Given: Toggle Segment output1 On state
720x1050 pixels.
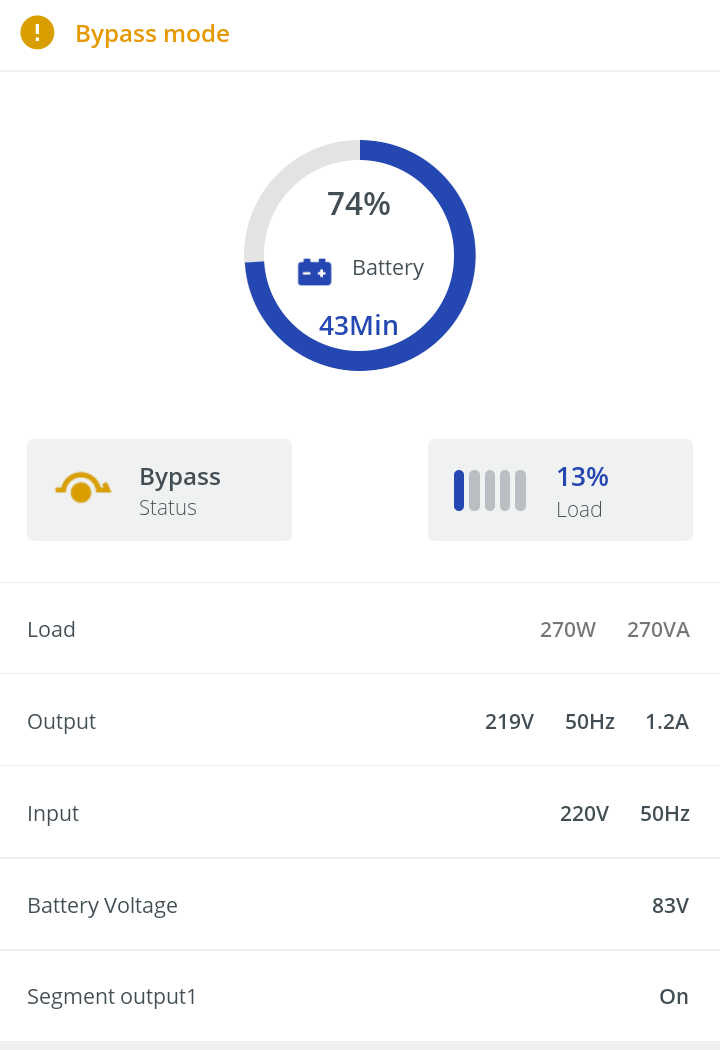Looking at the screenshot, I should click(674, 996).
